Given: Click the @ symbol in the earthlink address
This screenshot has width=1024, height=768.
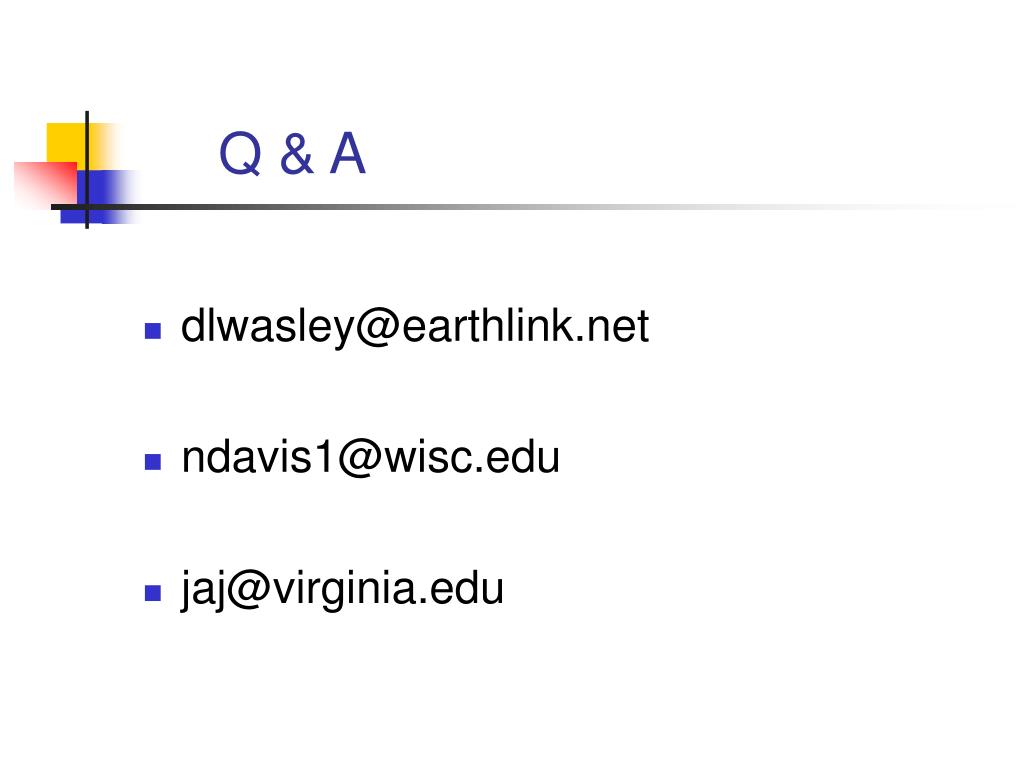Looking at the screenshot, I should 377,328.
